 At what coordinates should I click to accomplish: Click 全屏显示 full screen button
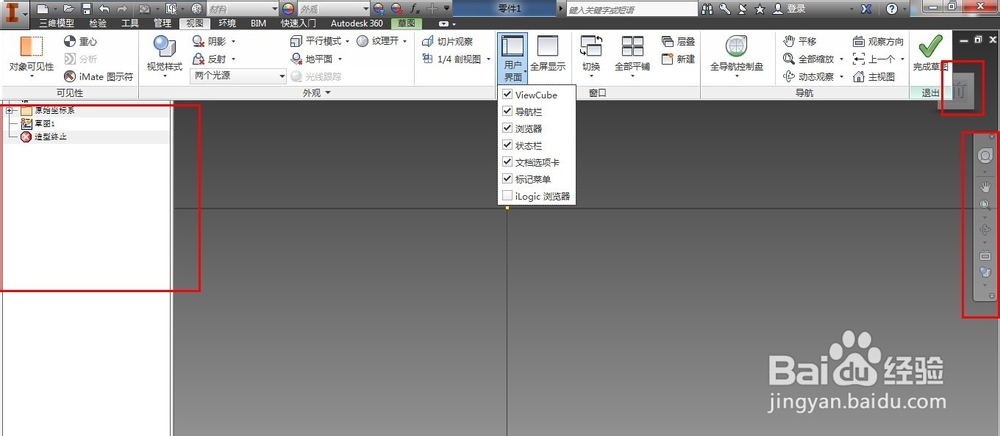coord(547,54)
